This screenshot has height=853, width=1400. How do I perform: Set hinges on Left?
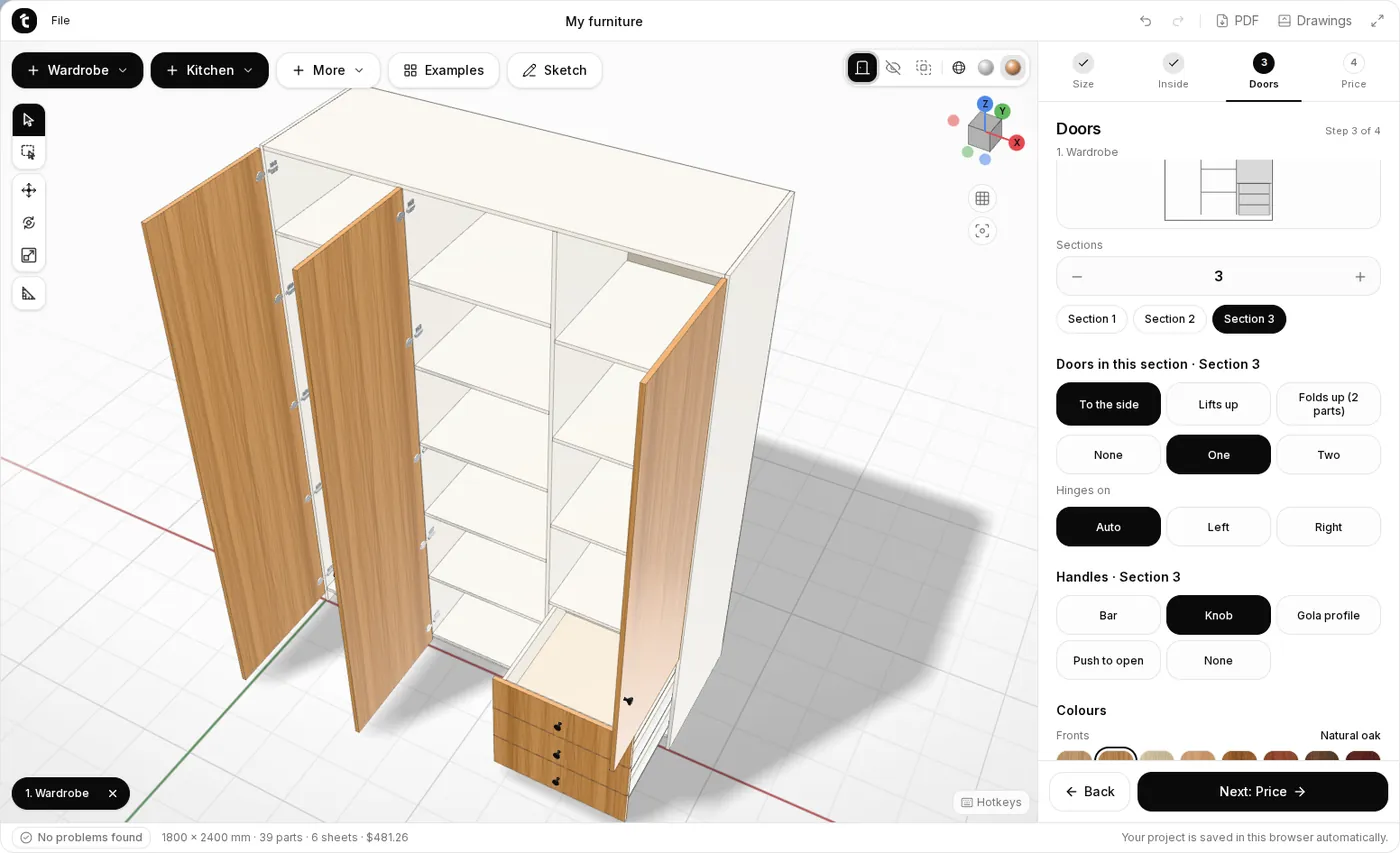point(1218,527)
